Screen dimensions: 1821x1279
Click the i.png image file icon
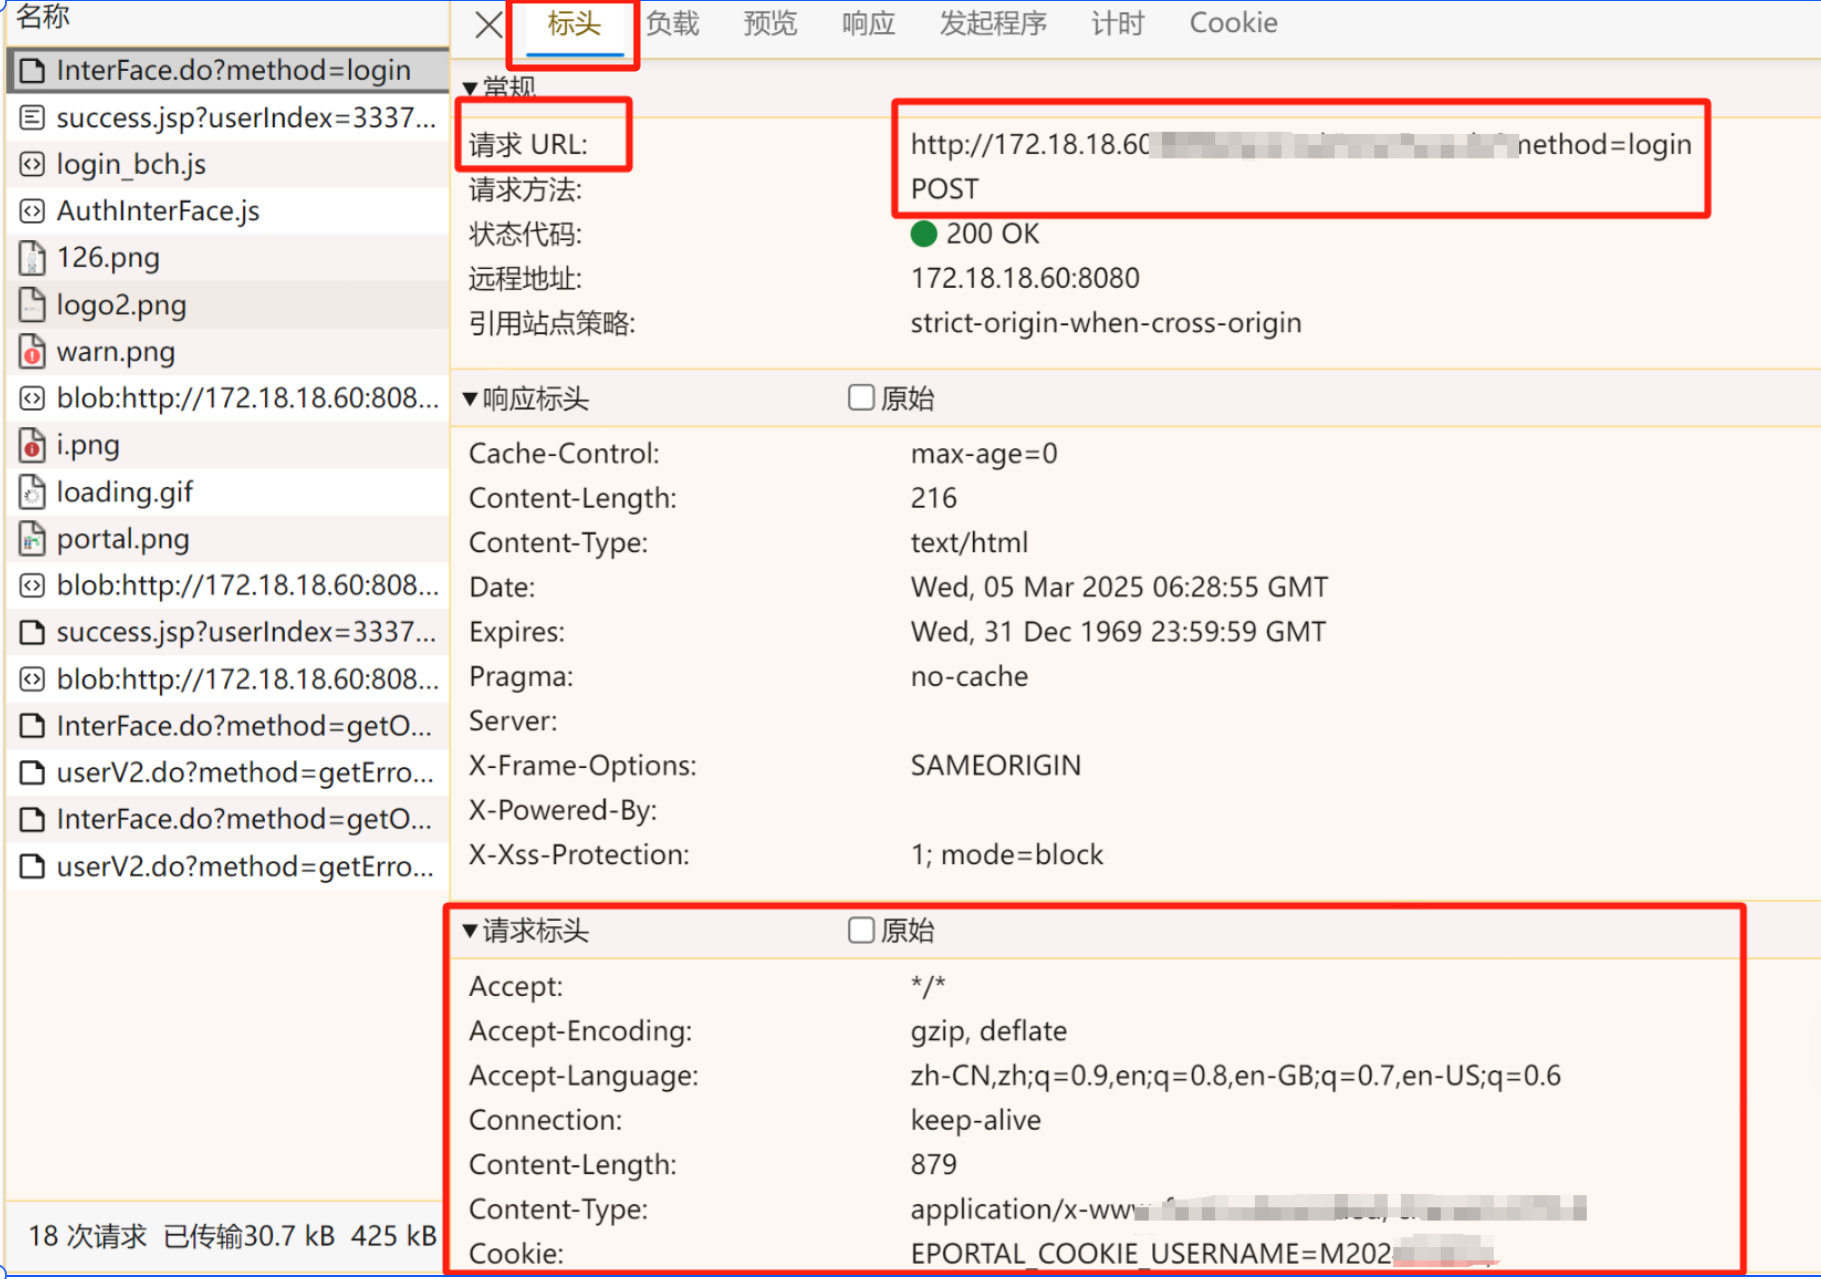click(x=32, y=445)
